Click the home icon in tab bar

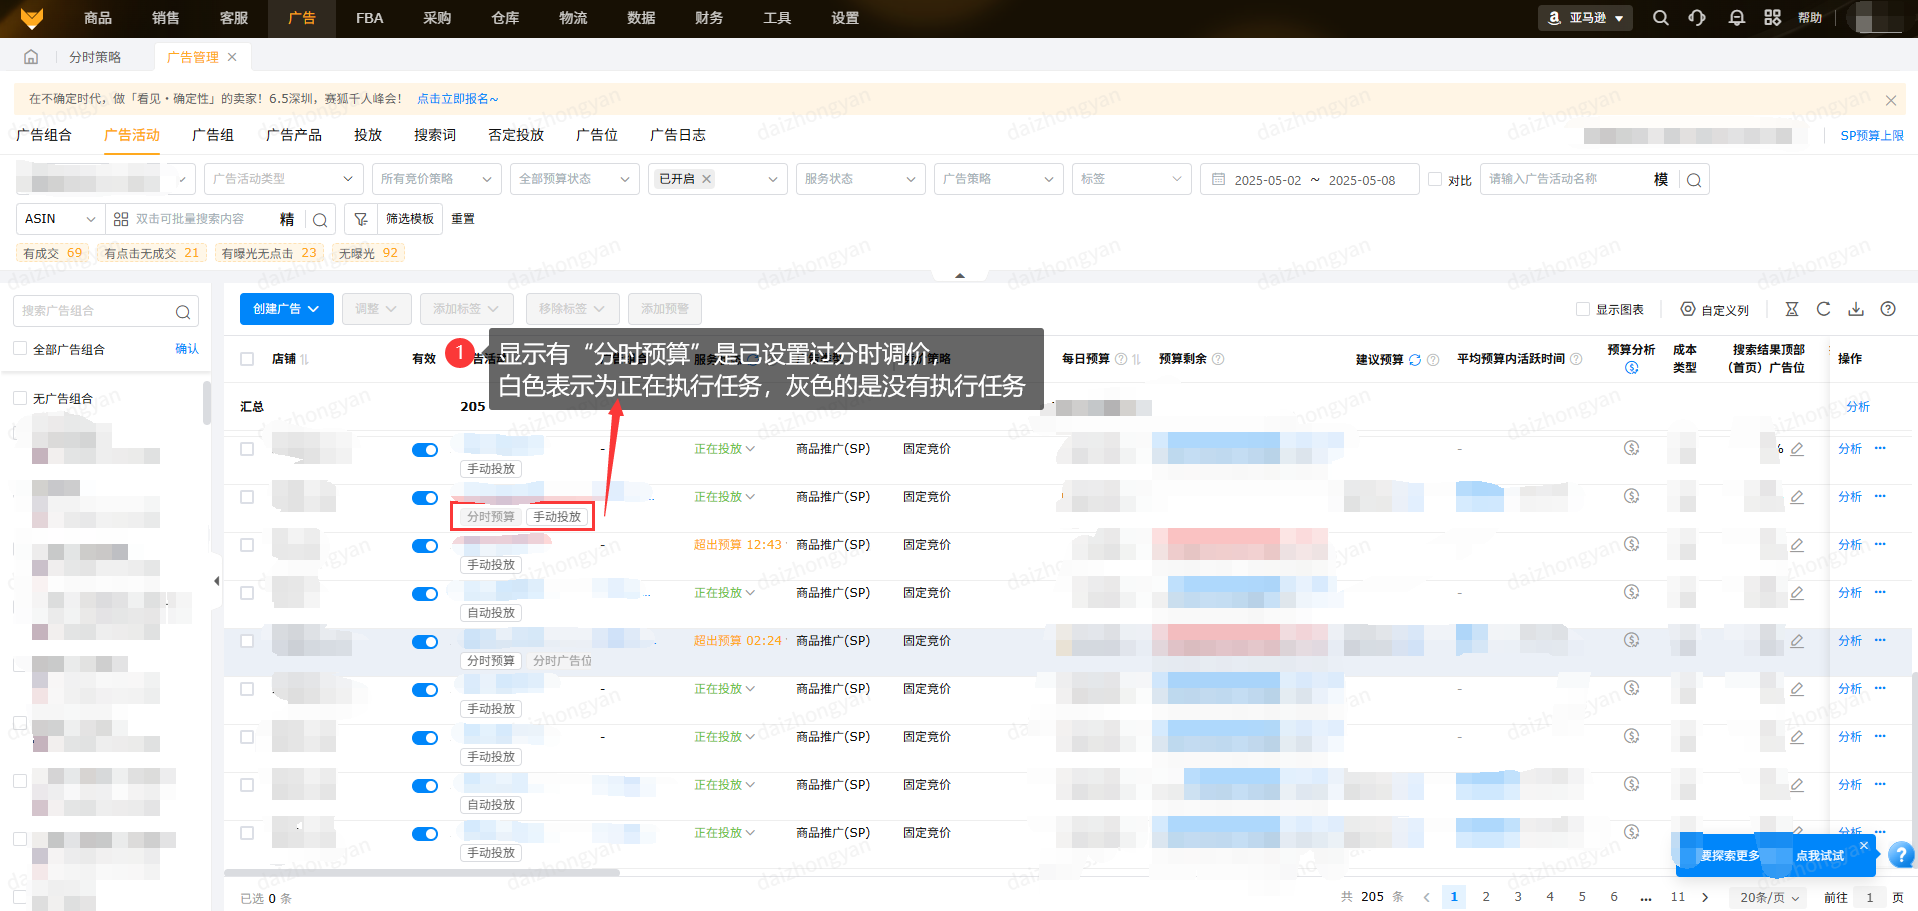click(x=31, y=57)
